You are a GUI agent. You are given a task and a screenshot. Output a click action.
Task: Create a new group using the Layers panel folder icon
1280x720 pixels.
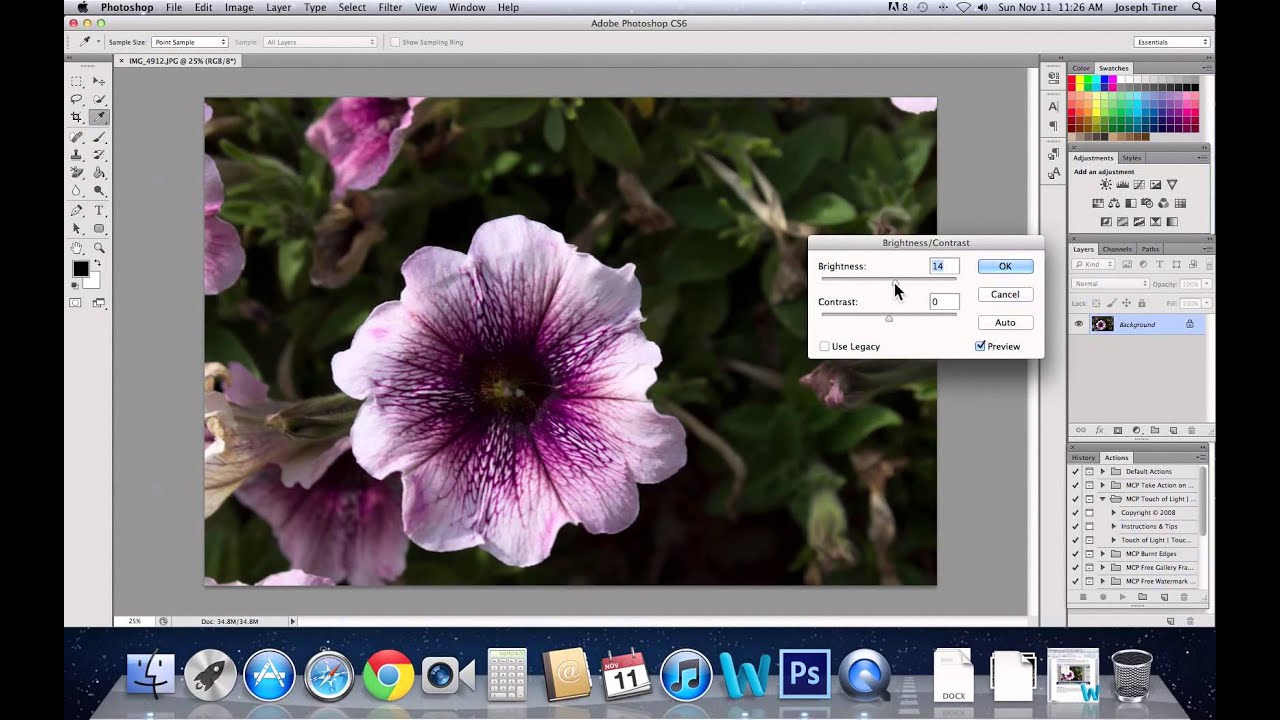[x=1154, y=430]
